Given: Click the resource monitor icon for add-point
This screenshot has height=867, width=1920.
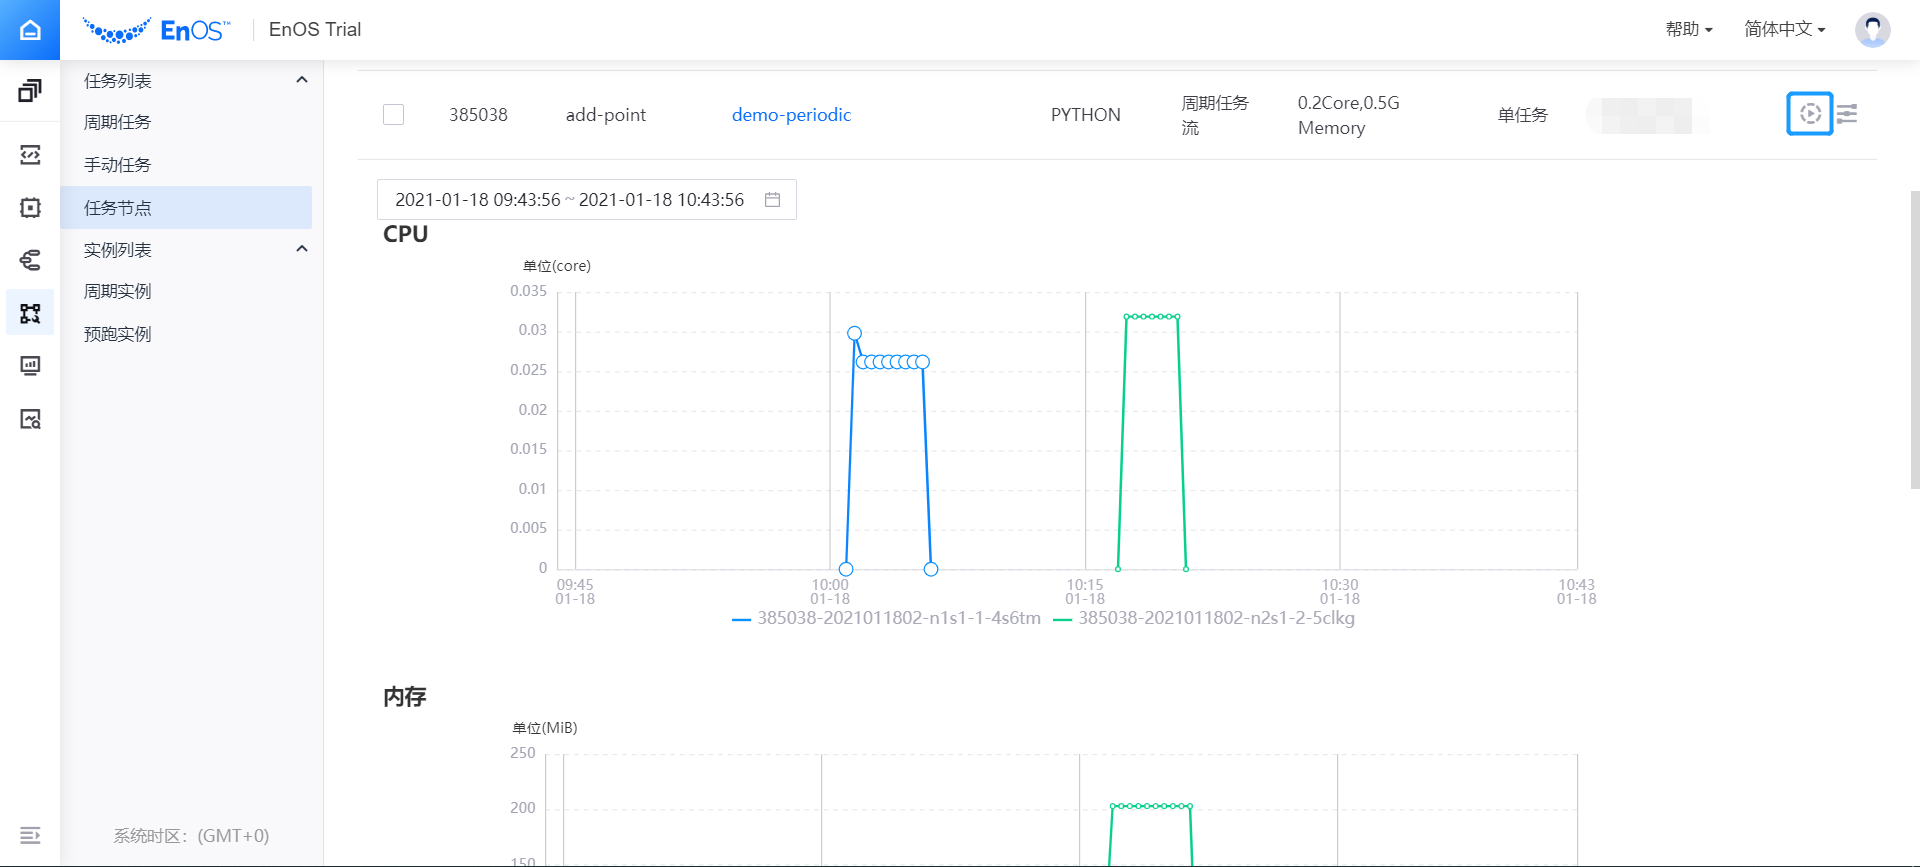Looking at the screenshot, I should [1809, 114].
